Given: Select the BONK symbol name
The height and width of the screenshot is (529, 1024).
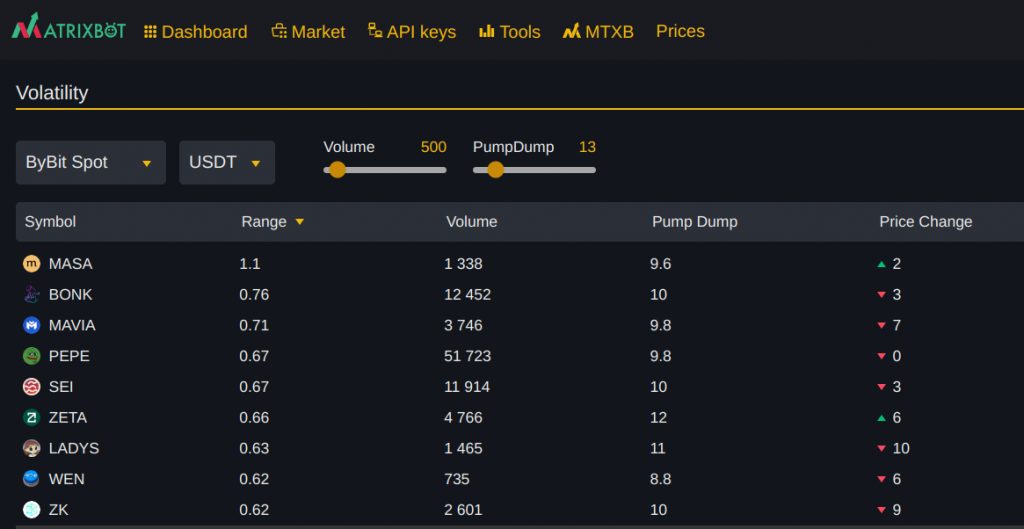Looking at the screenshot, I should click(x=71, y=295).
